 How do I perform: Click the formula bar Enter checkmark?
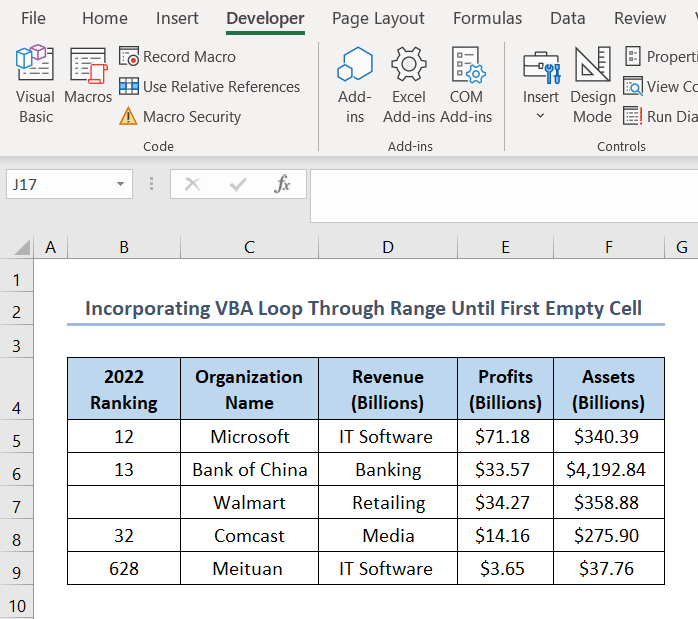[238, 184]
